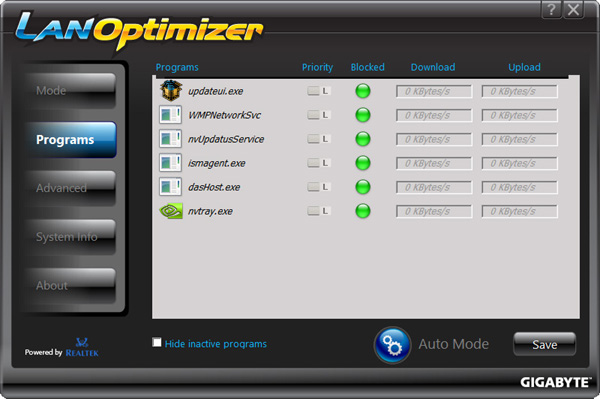The image size is (600, 399).
Task: Change priority selector for dasHost.exe
Action: 319,187
